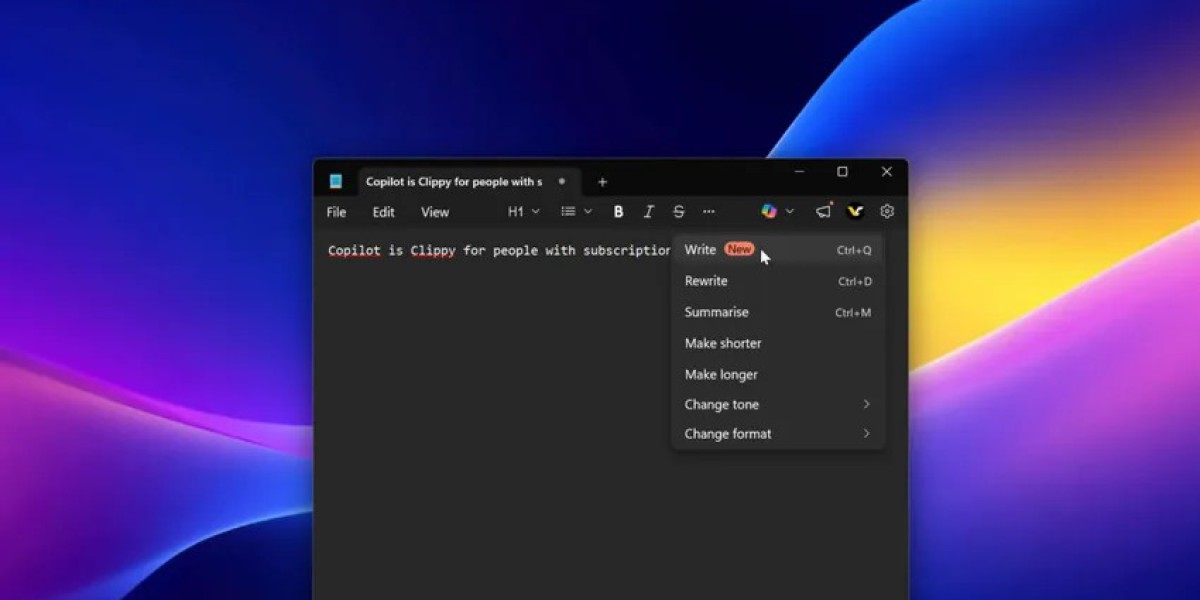Click the user account avatar icon
The height and width of the screenshot is (600, 1200).
click(x=855, y=211)
